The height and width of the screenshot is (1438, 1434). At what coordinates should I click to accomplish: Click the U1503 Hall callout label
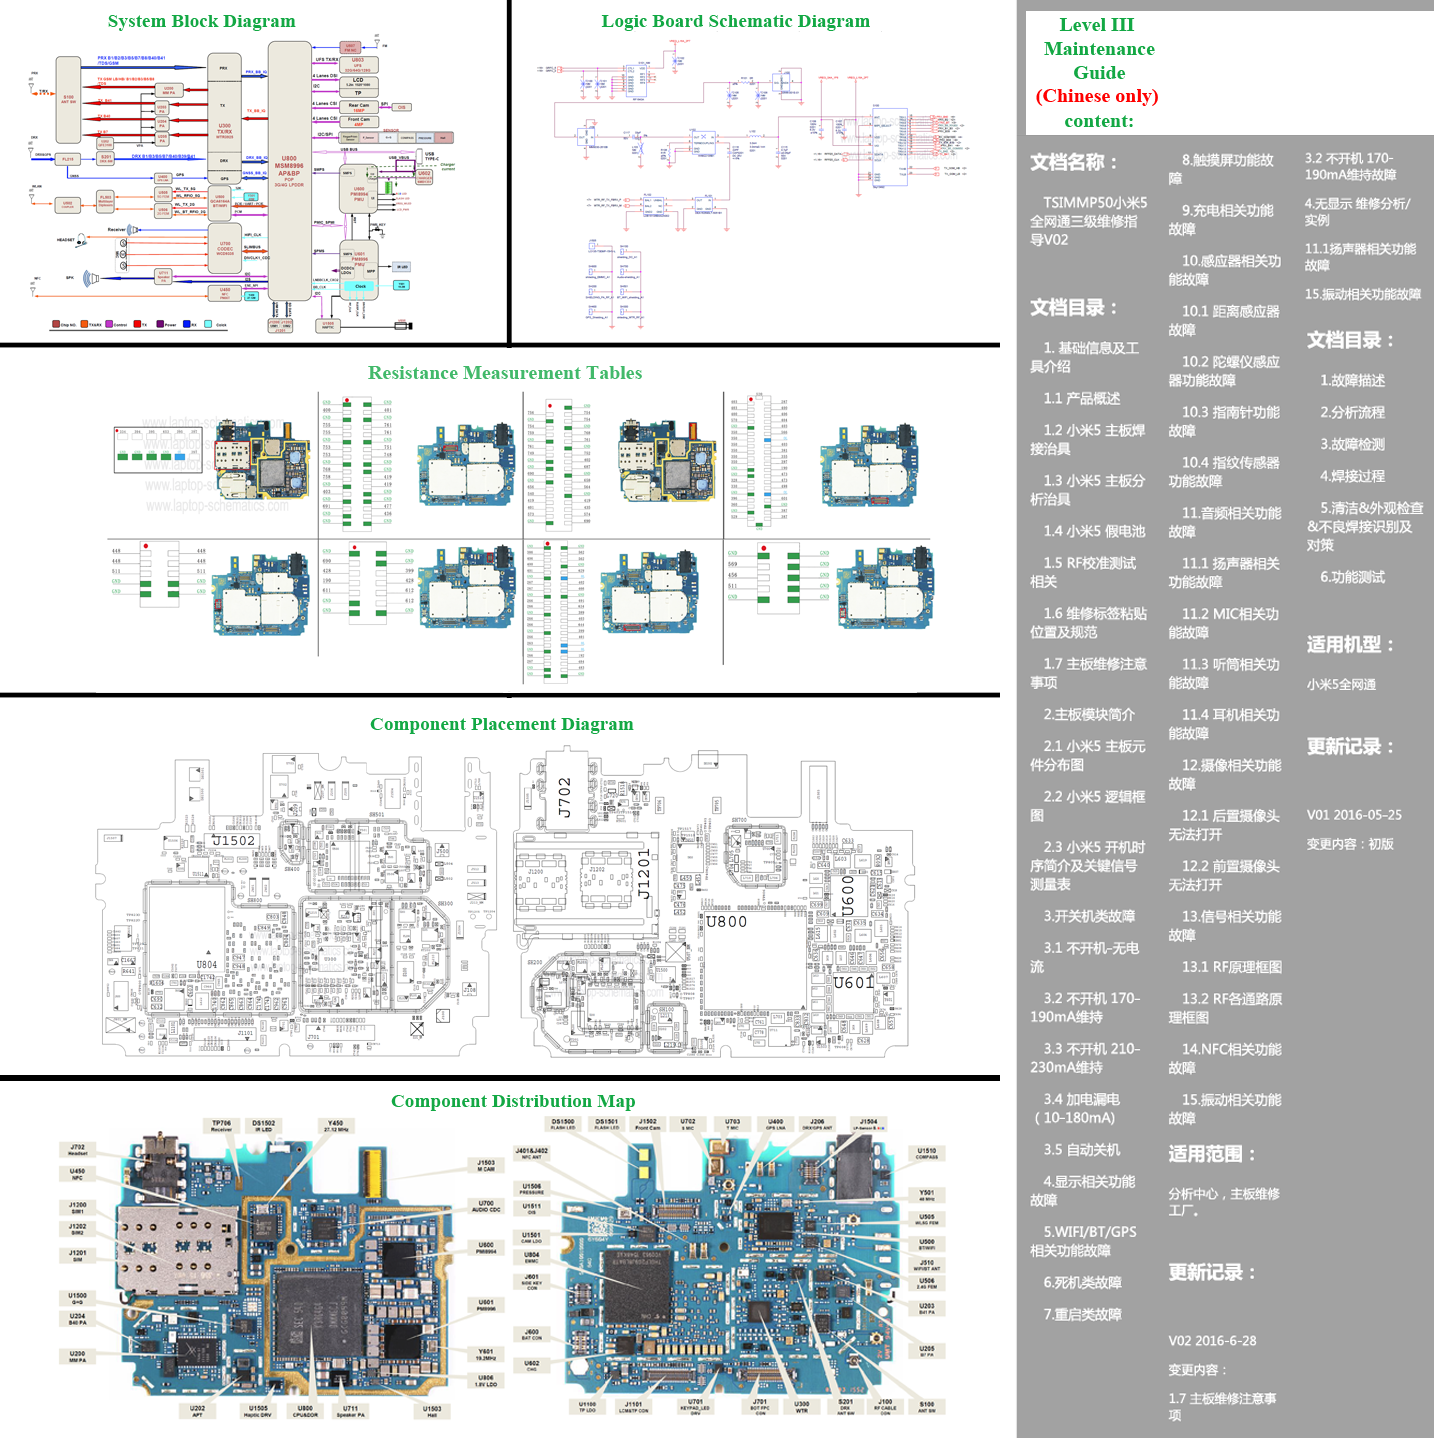pos(432,1411)
